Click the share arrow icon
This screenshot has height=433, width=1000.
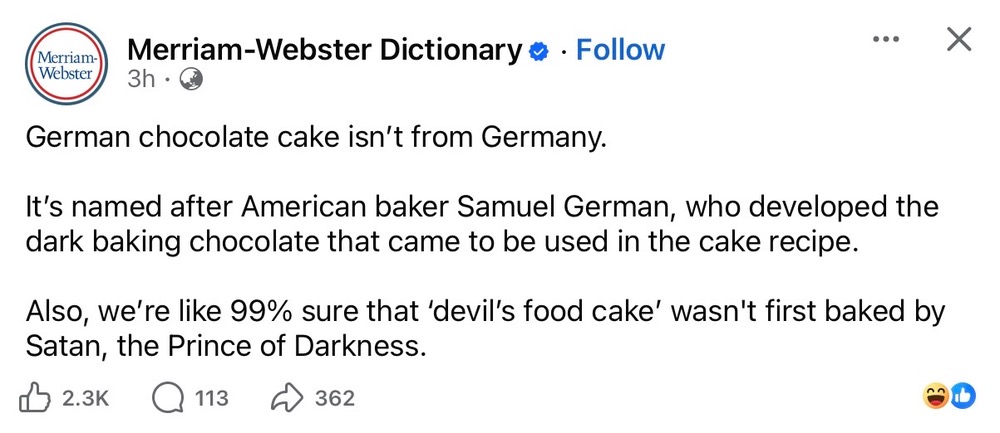(x=287, y=398)
